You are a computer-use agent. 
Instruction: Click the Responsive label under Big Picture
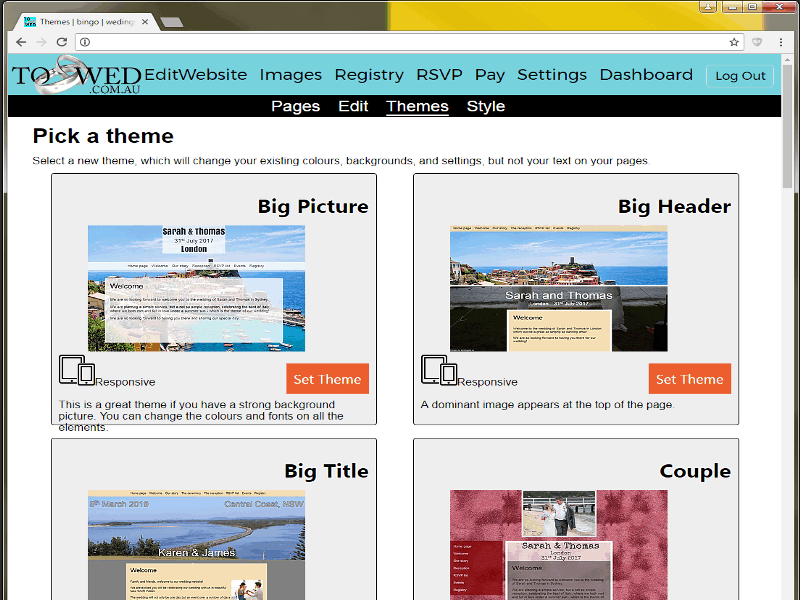pyautogui.click(x=126, y=382)
